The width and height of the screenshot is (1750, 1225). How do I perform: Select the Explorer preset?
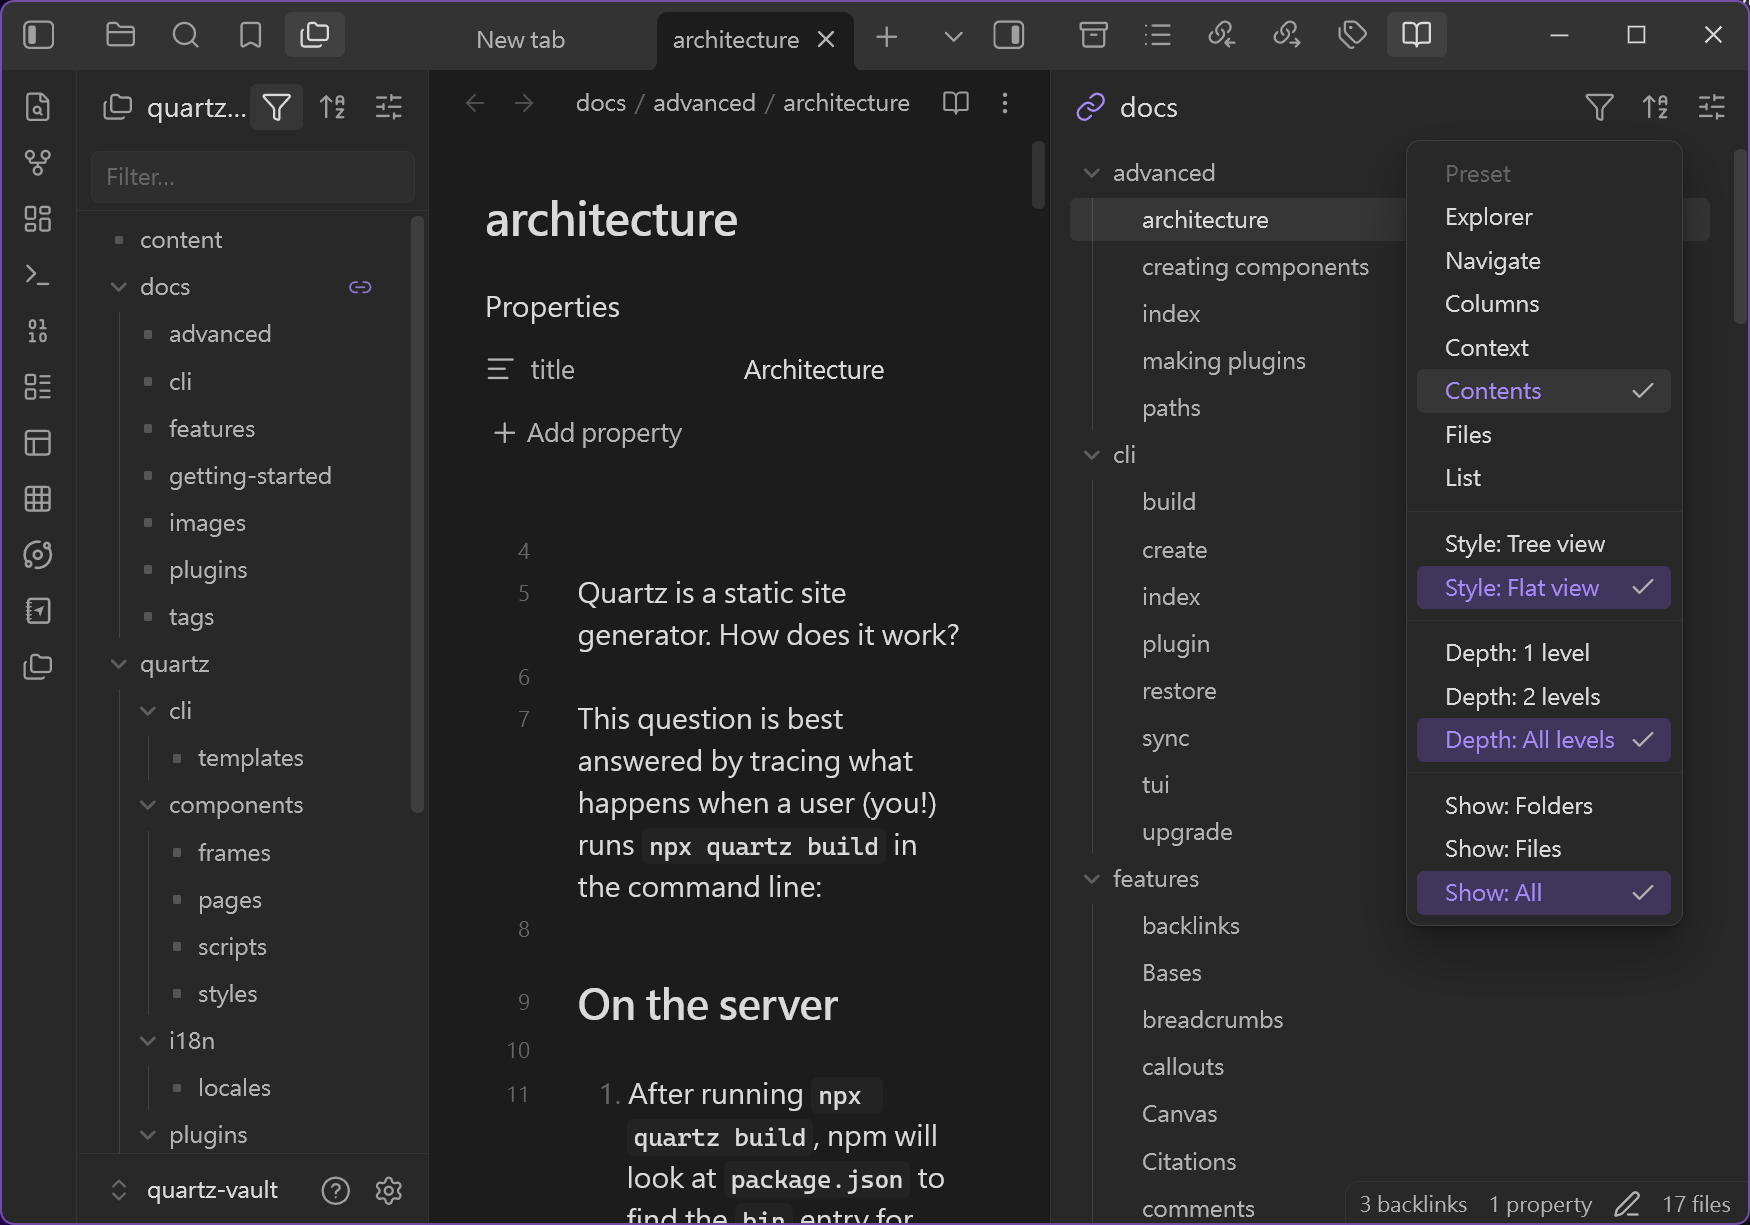(x=1543, y=217)
